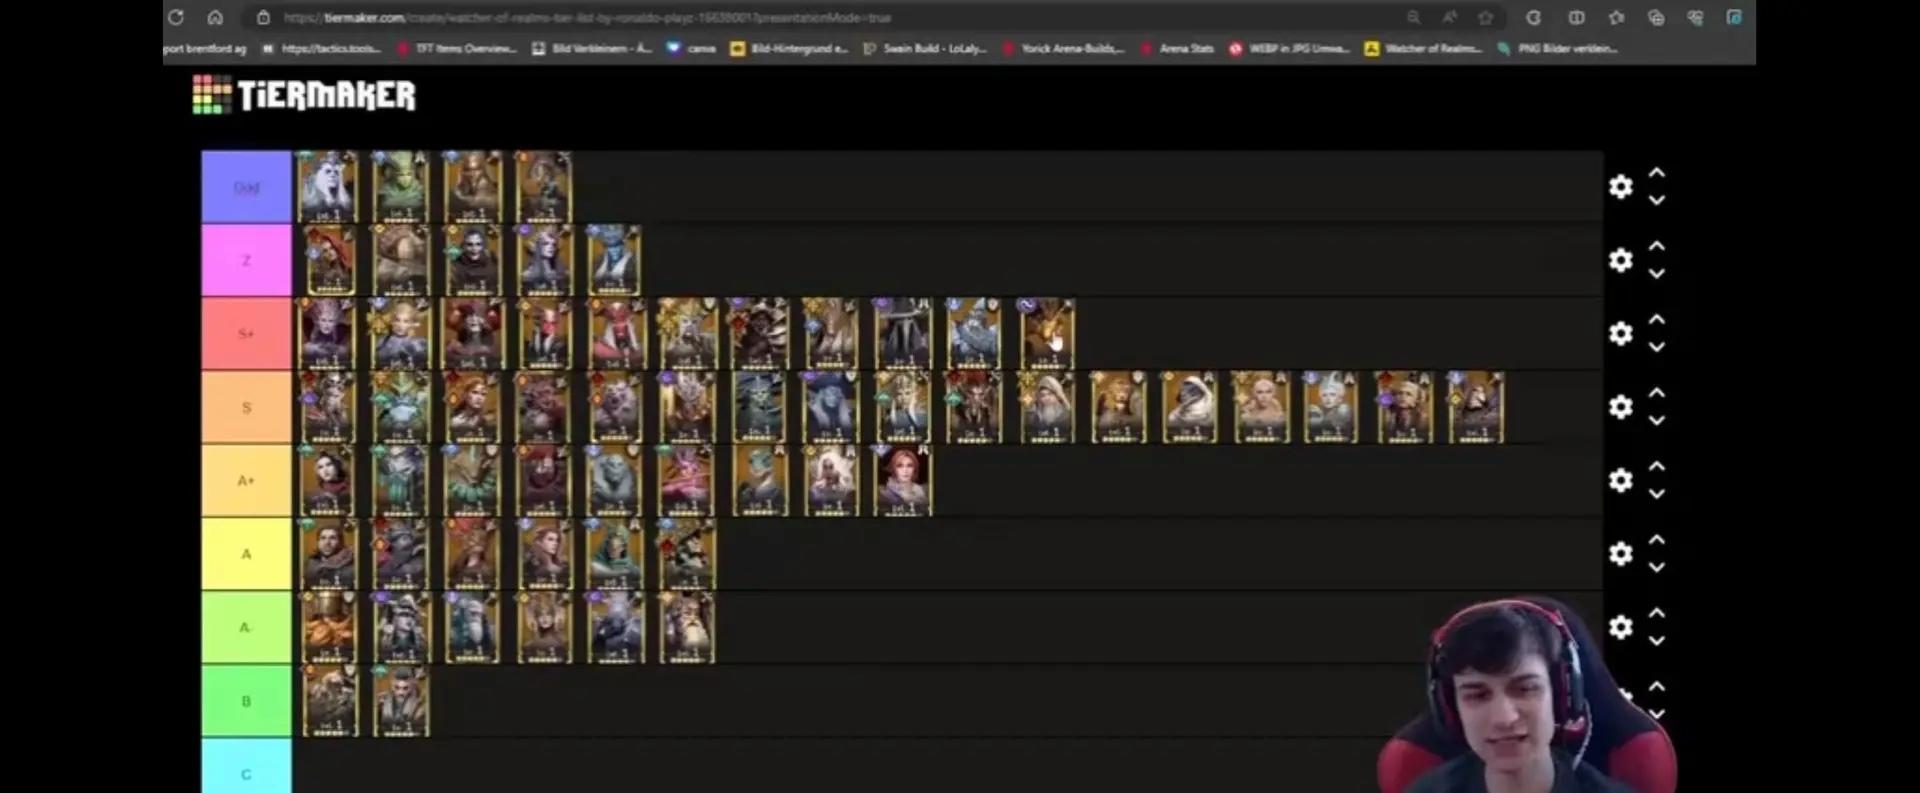Open settings gear for God tier row

point(1621,187)
